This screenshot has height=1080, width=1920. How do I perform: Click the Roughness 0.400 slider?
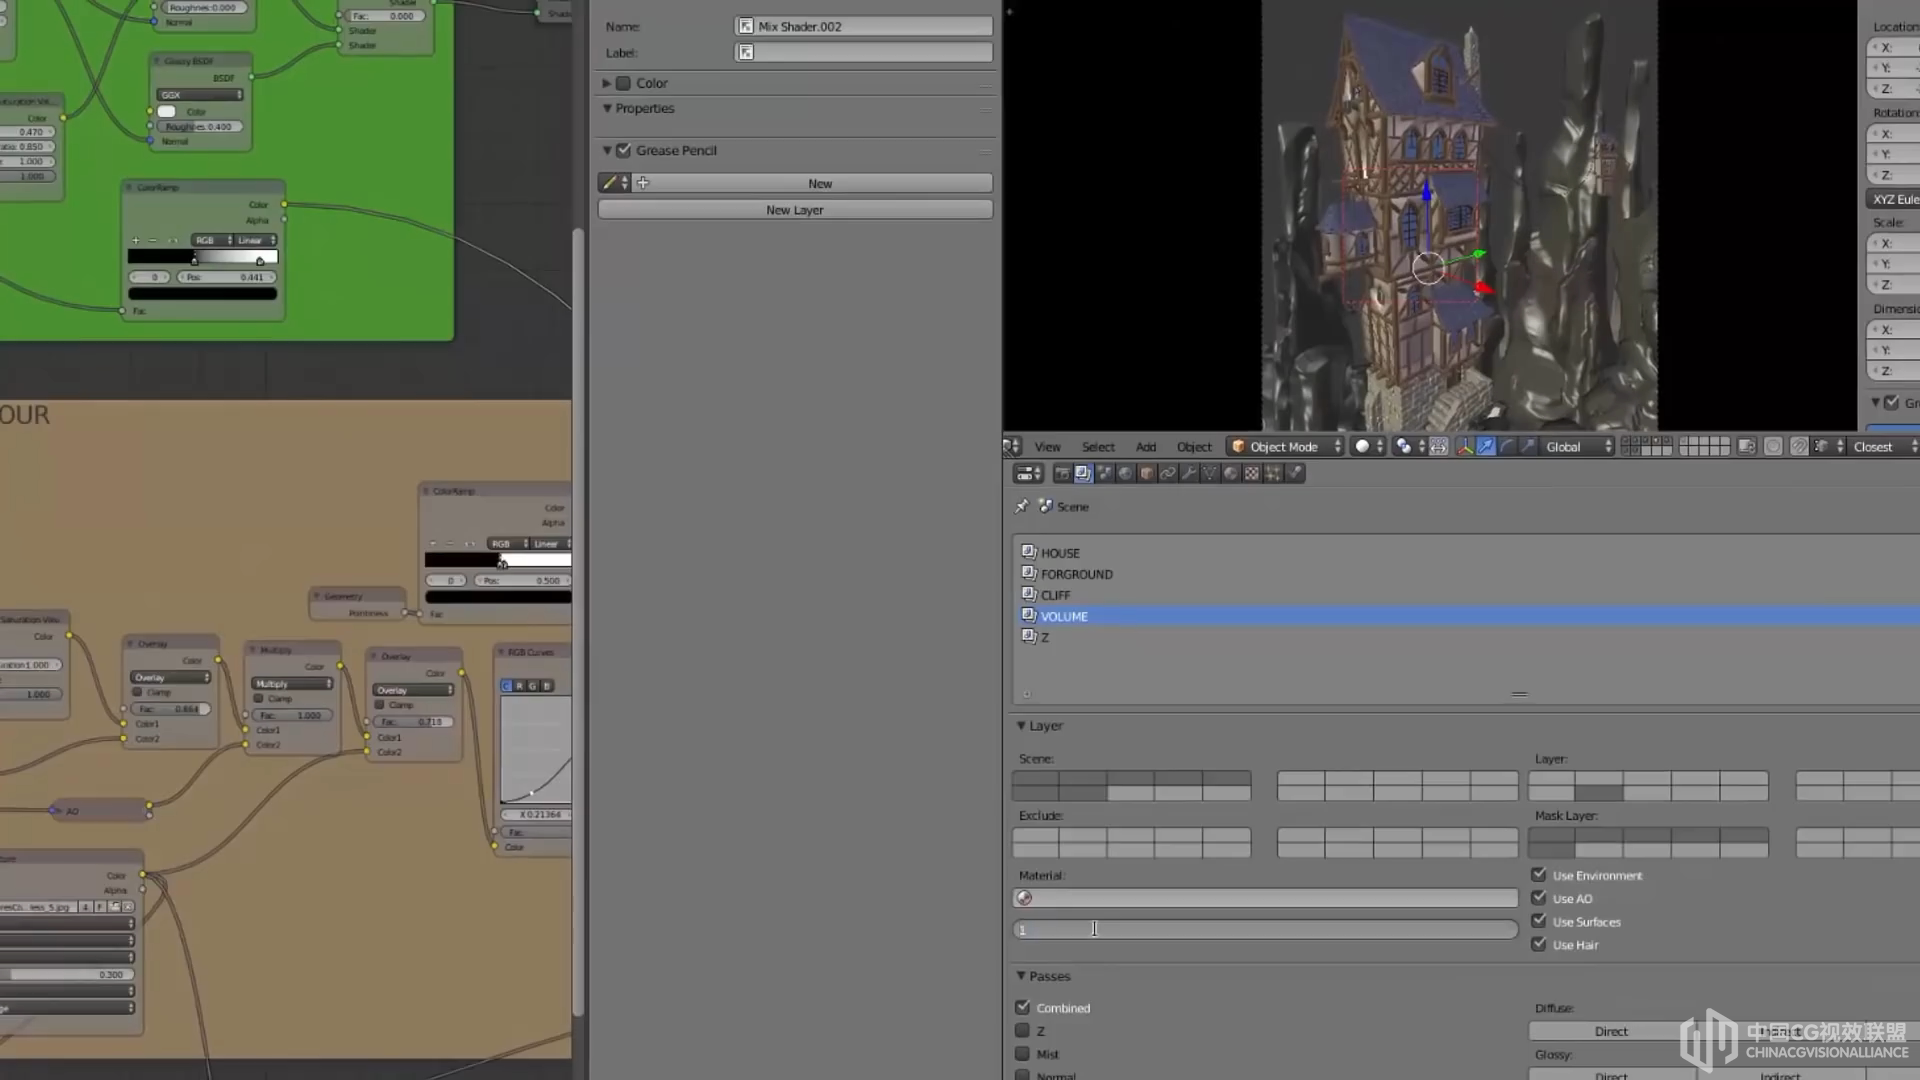coord(199,127)
